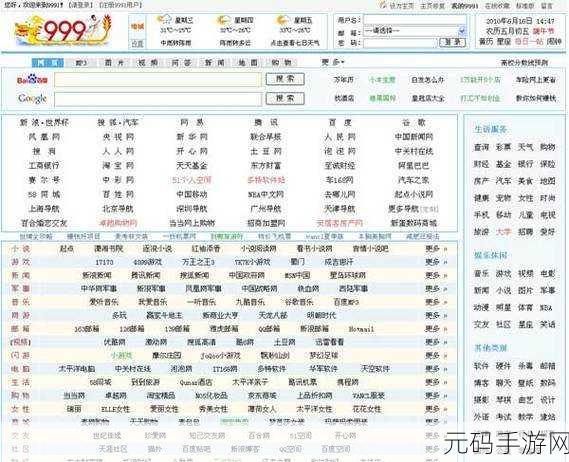Open Hotmail in the 邮箱 row
The width and height of the screenshot is (569, 462).
pyautogui.click(x=361, y=329)
